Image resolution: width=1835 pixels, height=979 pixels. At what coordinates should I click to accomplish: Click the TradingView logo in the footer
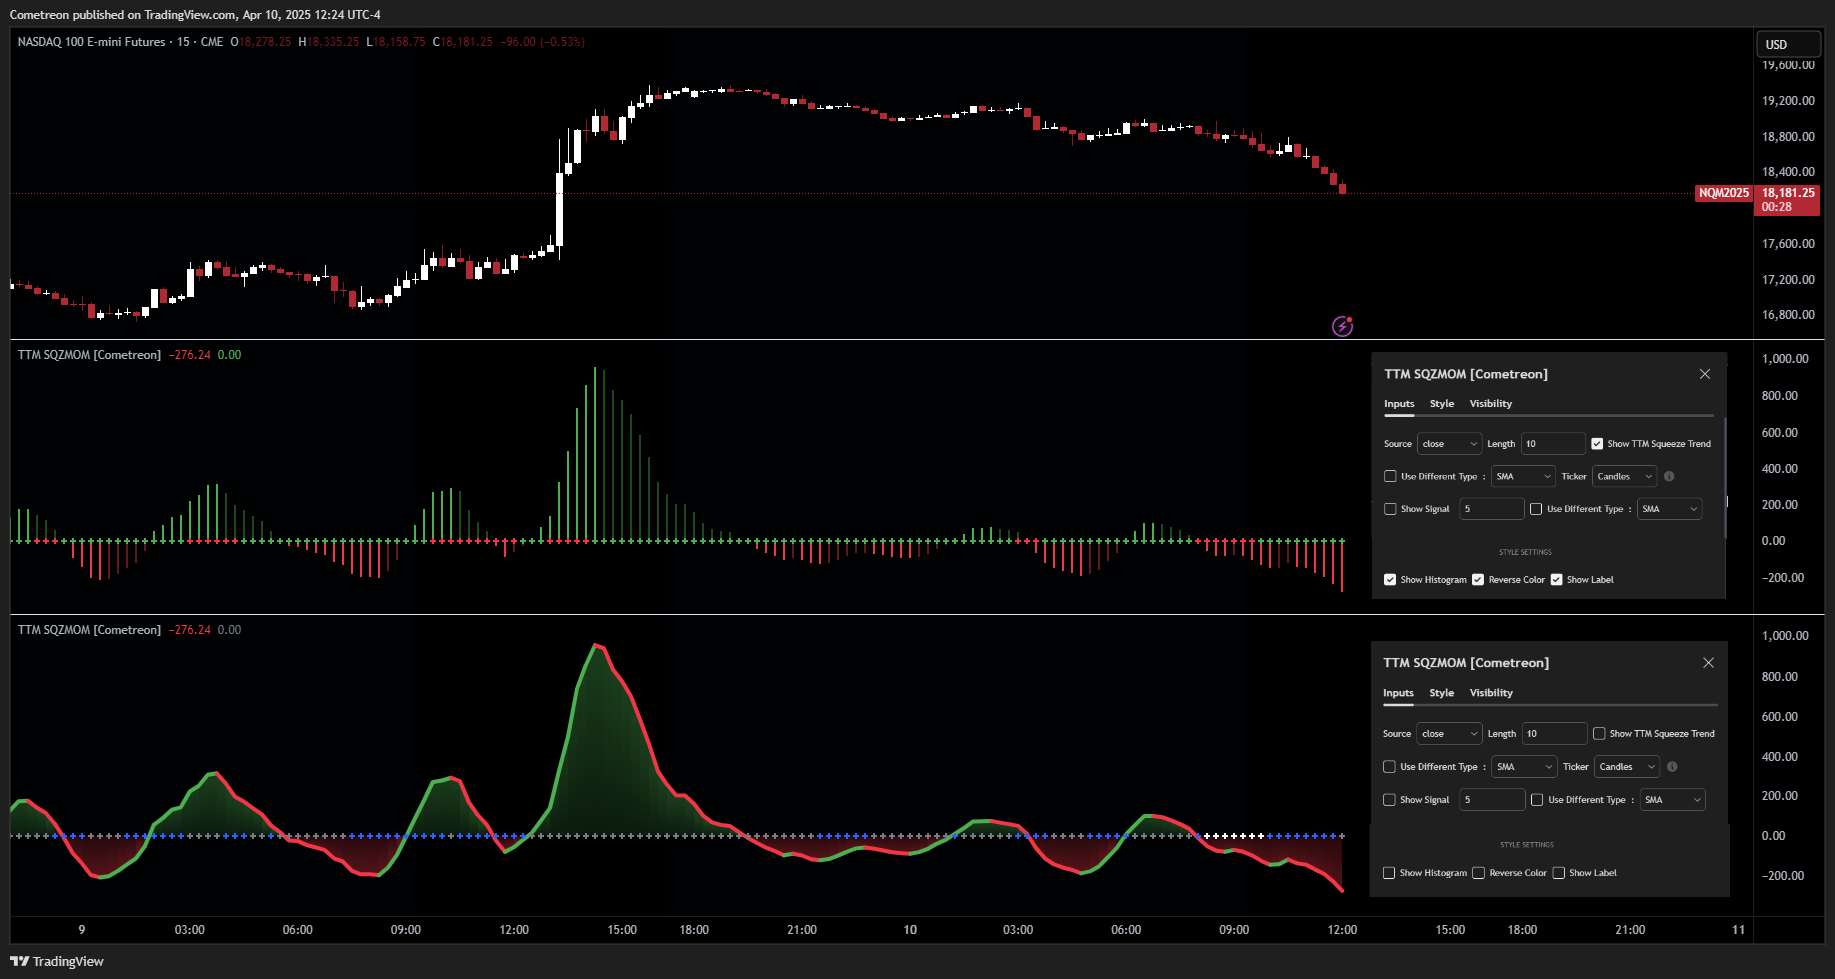[57, 961]
